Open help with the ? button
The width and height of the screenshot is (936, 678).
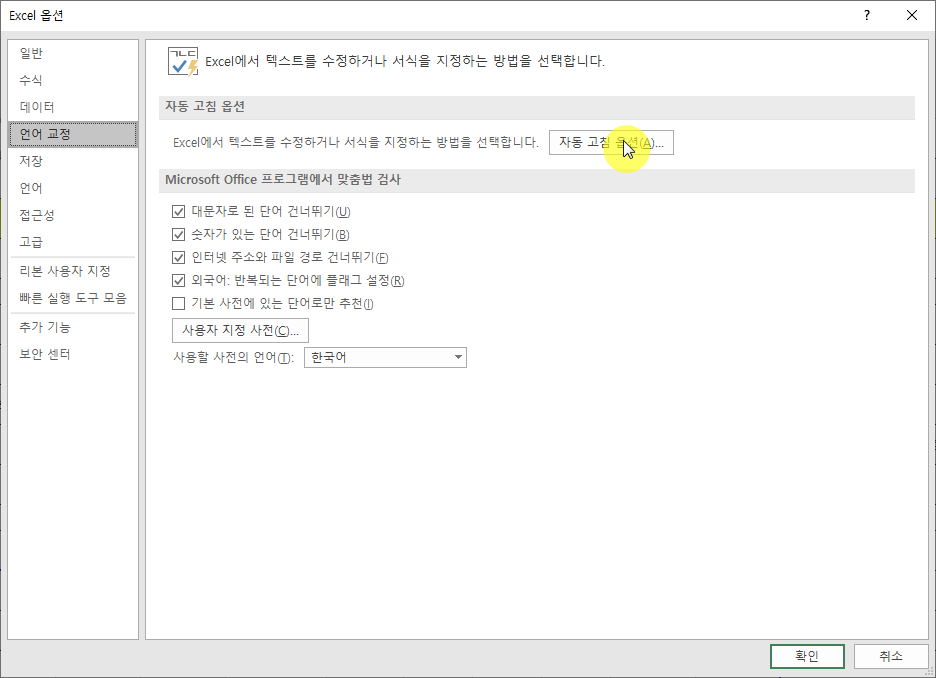(x=867, y=16)
